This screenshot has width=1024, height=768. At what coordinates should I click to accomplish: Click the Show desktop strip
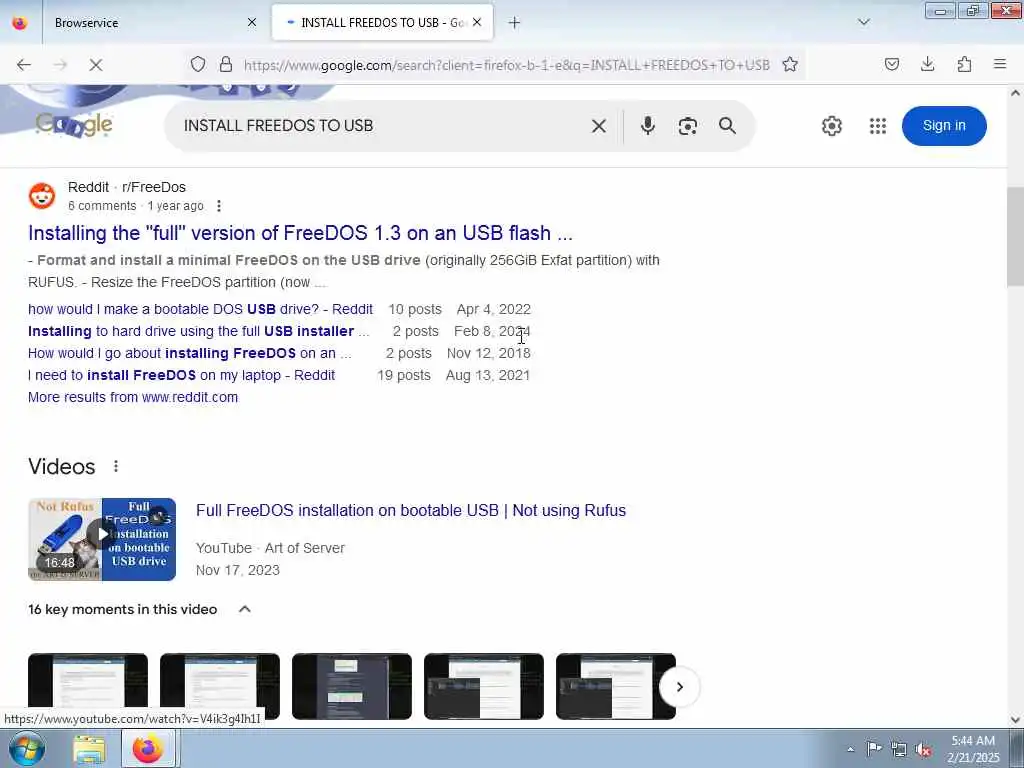(x=1017, y=748)
